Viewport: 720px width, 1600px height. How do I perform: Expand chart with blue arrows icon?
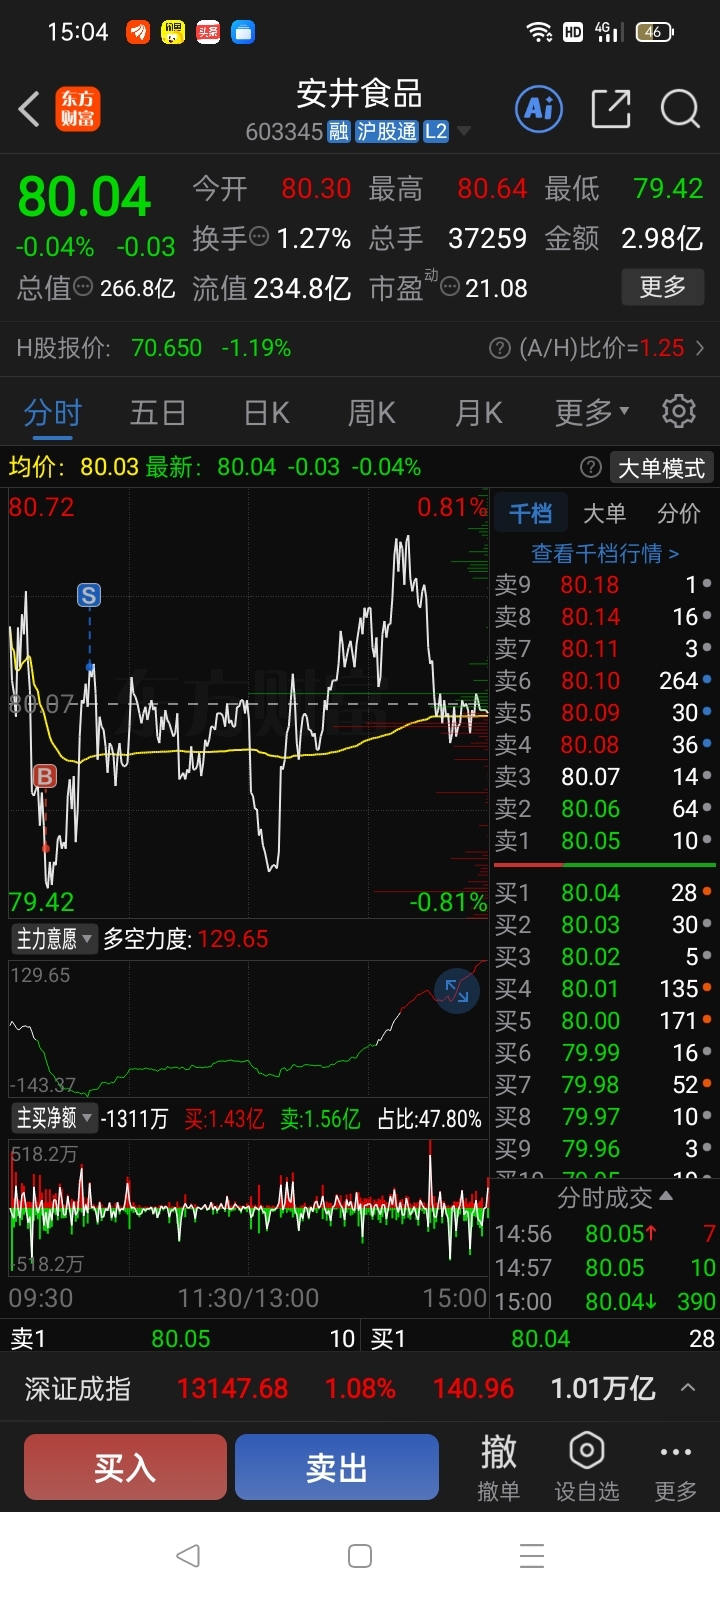(457, 991)
